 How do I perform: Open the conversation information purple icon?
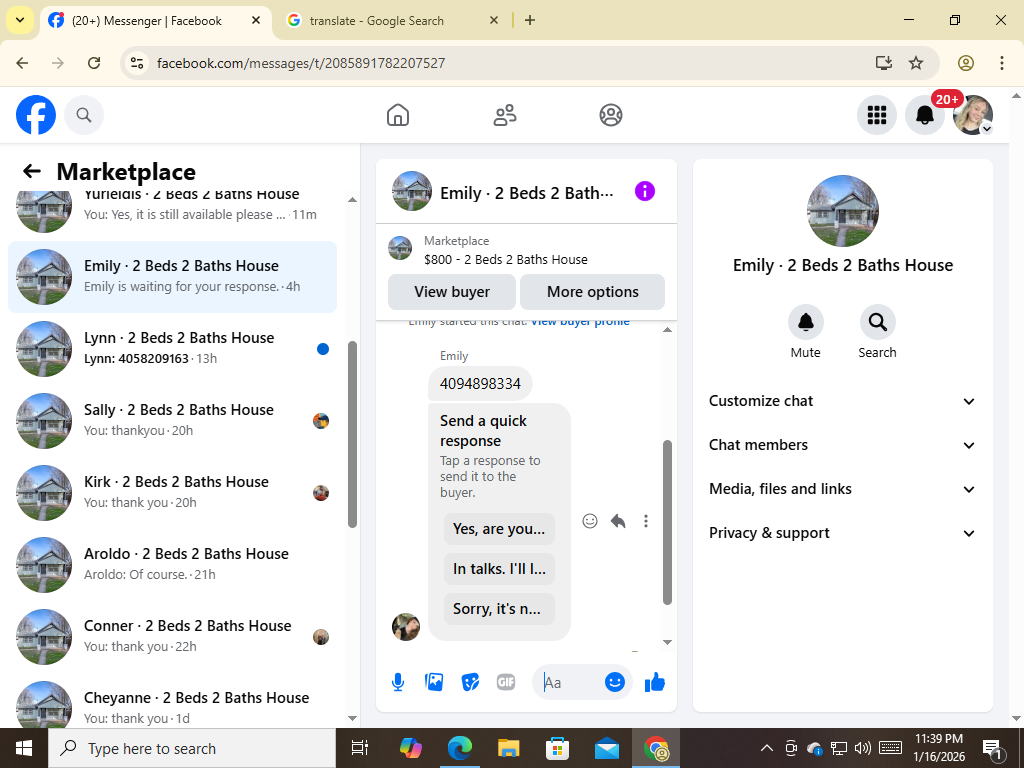click(x=645, y=191)
